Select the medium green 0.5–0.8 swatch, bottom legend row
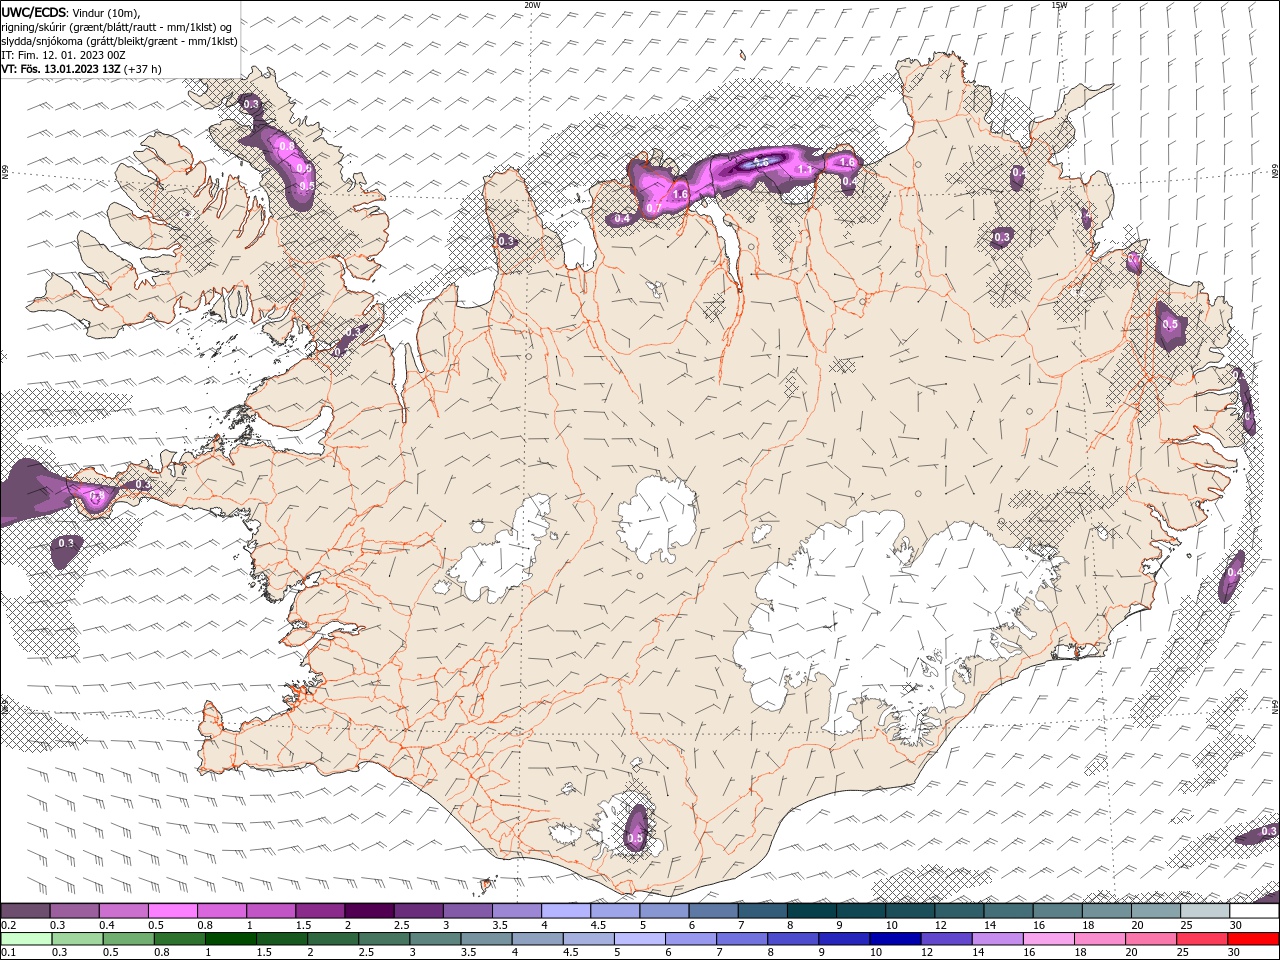The width and height of the screenshot is (1280, 960). [x=128, y=939]
